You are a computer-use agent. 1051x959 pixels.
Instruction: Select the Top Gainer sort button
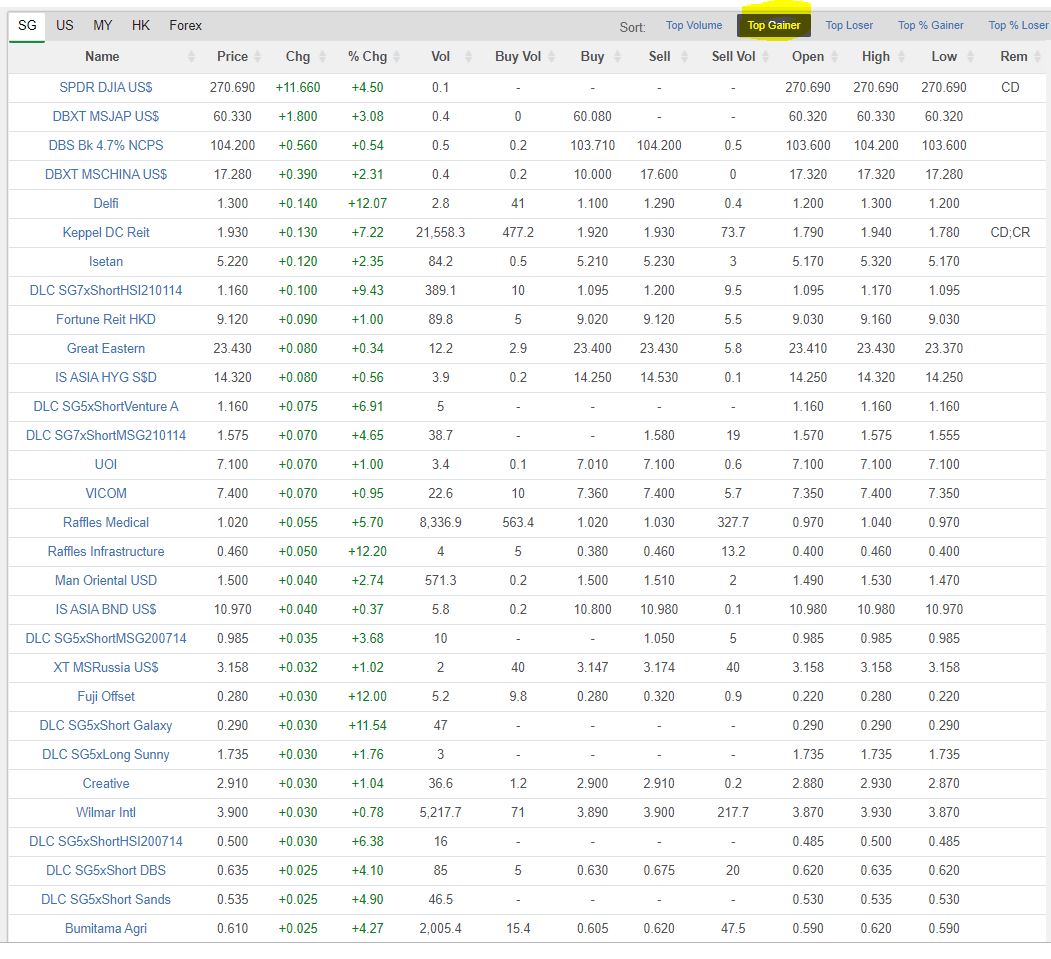(774, 25)
